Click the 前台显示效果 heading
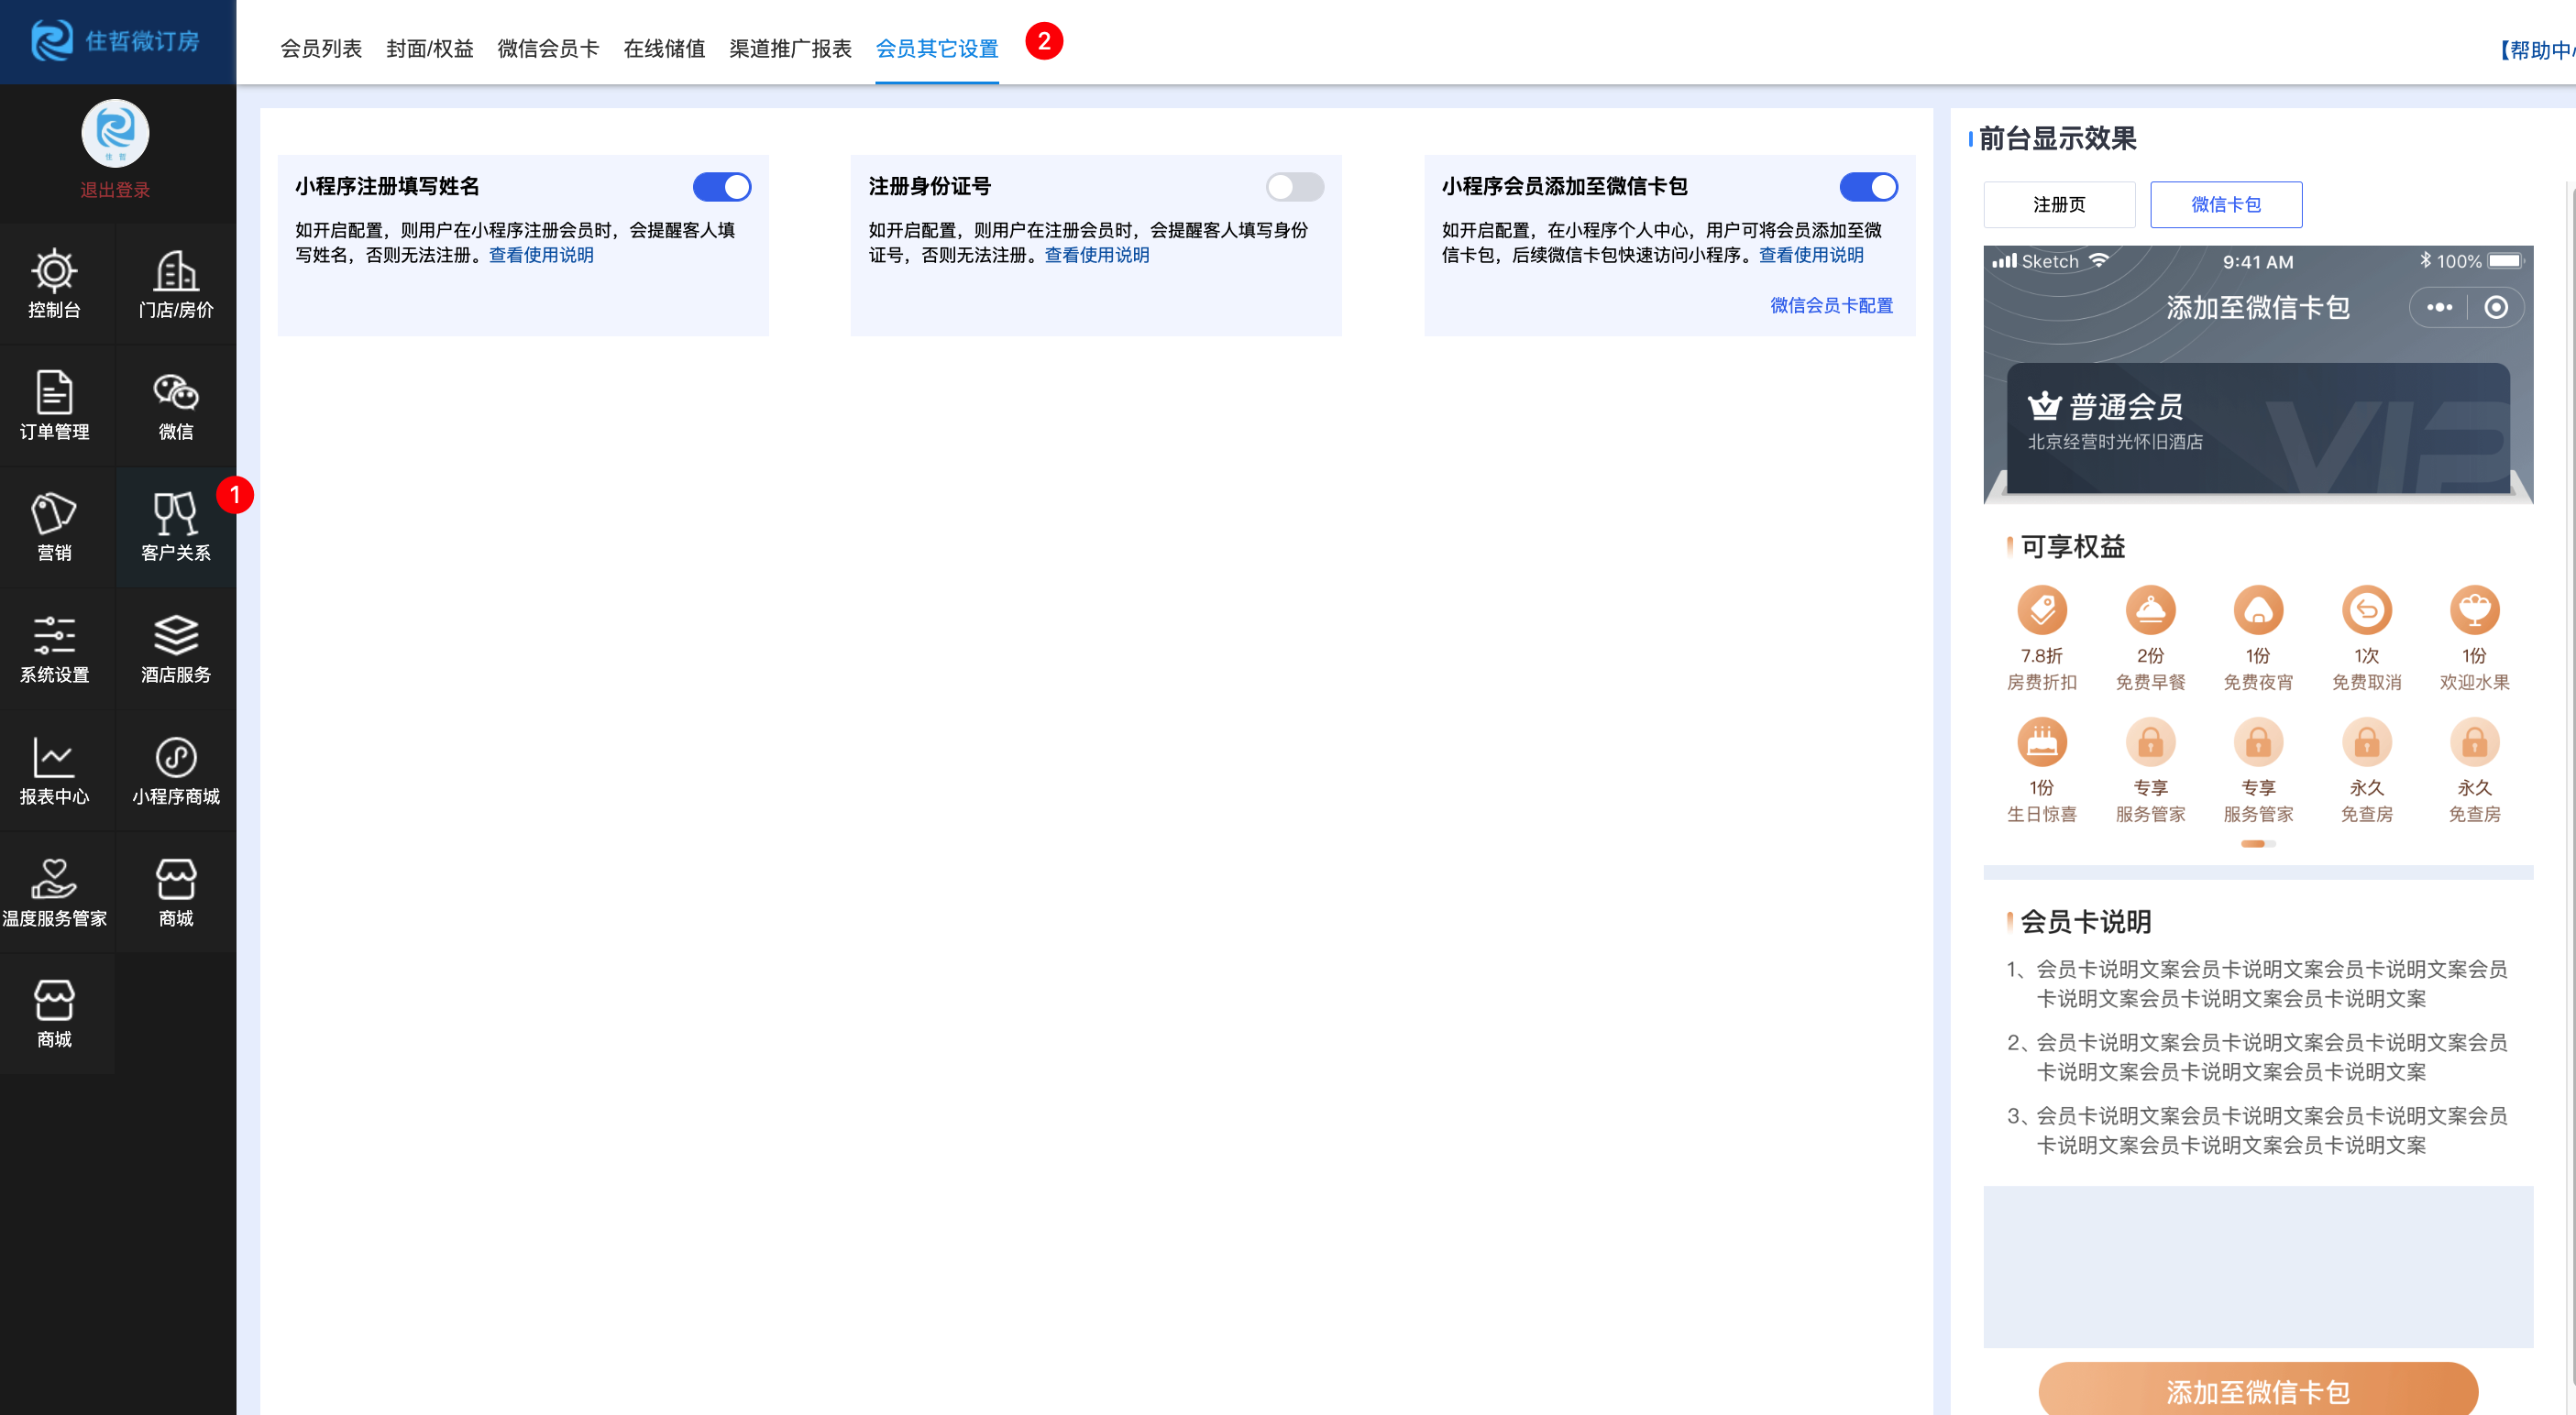Viewport: 2576px width, 1415px height. click(x=2057, y=138)
